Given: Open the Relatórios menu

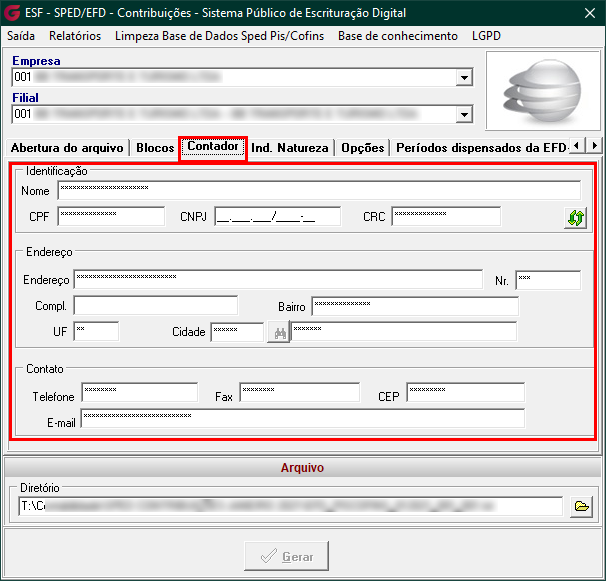Looking at the screenshot, I should pos(75,36).
